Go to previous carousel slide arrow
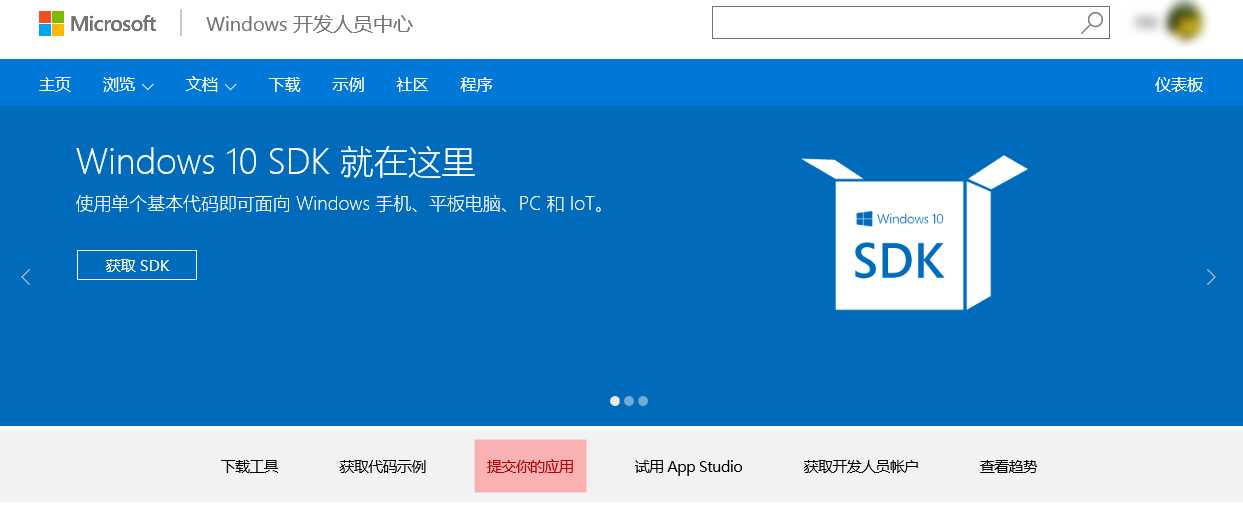The height and width of the screenshot is (511, 1243). pos(26,277)
